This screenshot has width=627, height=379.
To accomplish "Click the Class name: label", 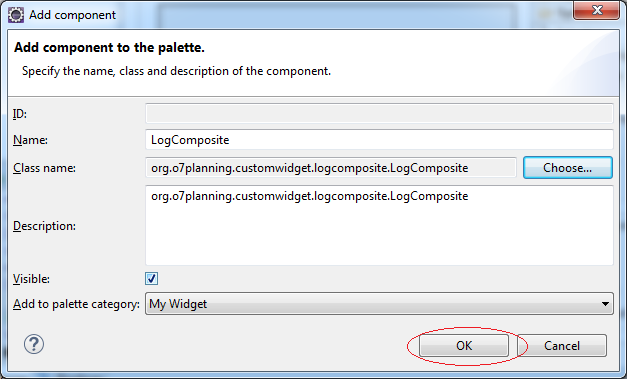I will [x=44, y=168].
